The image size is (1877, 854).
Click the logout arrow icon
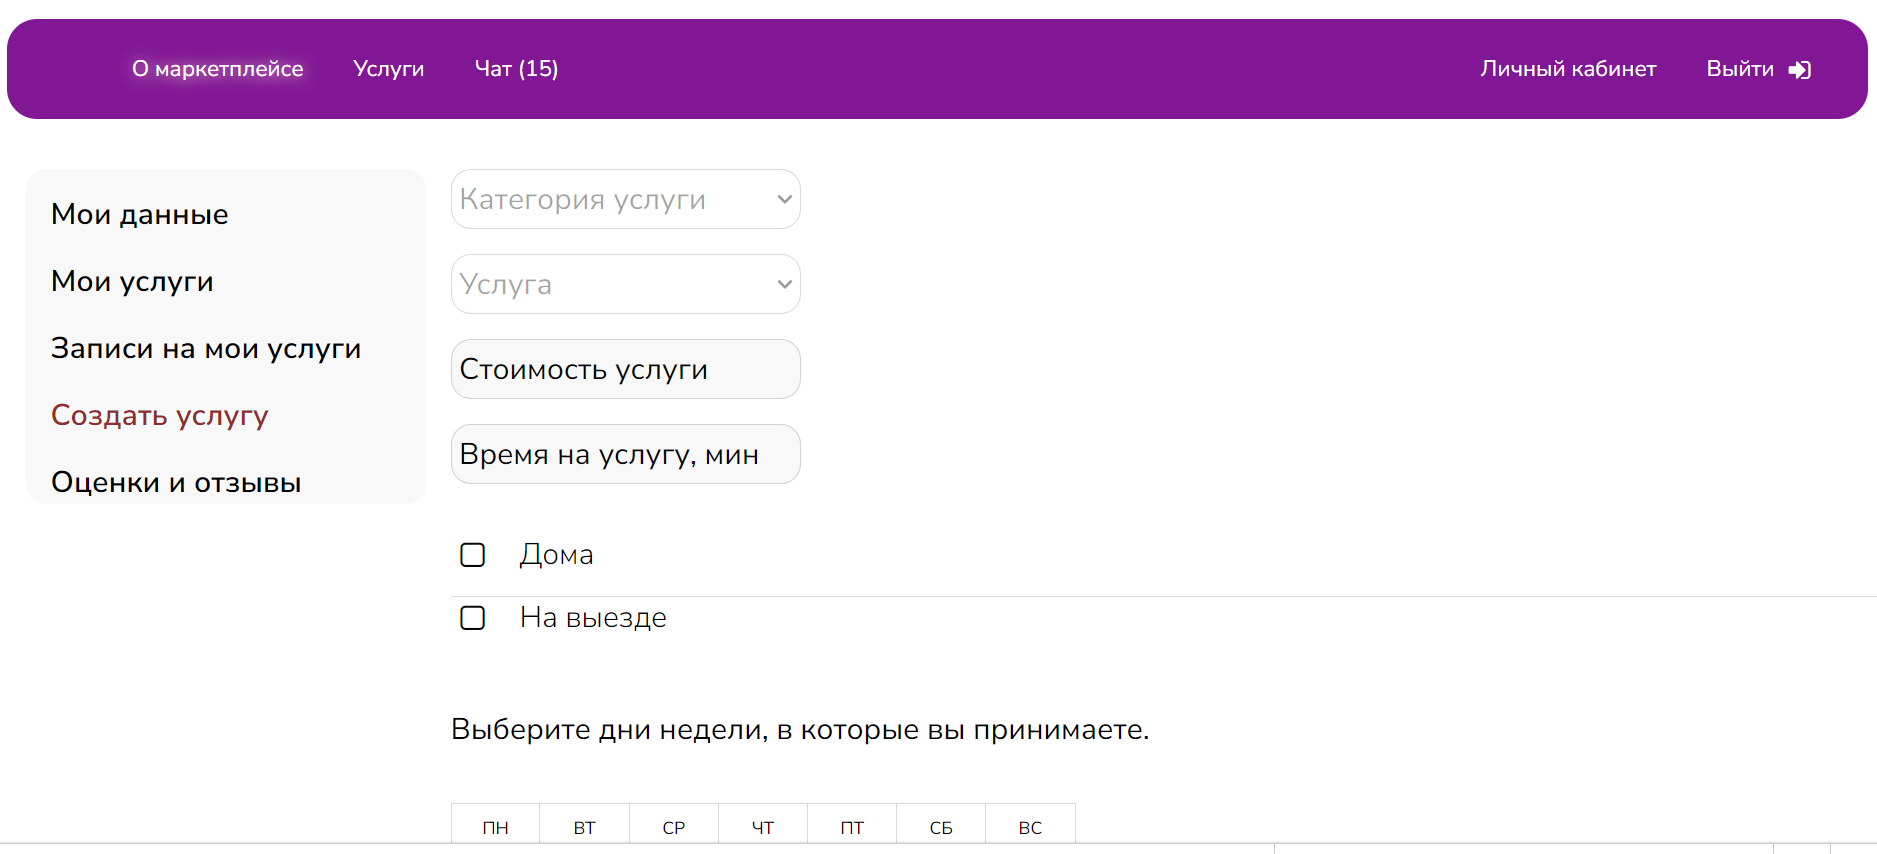1799,70
